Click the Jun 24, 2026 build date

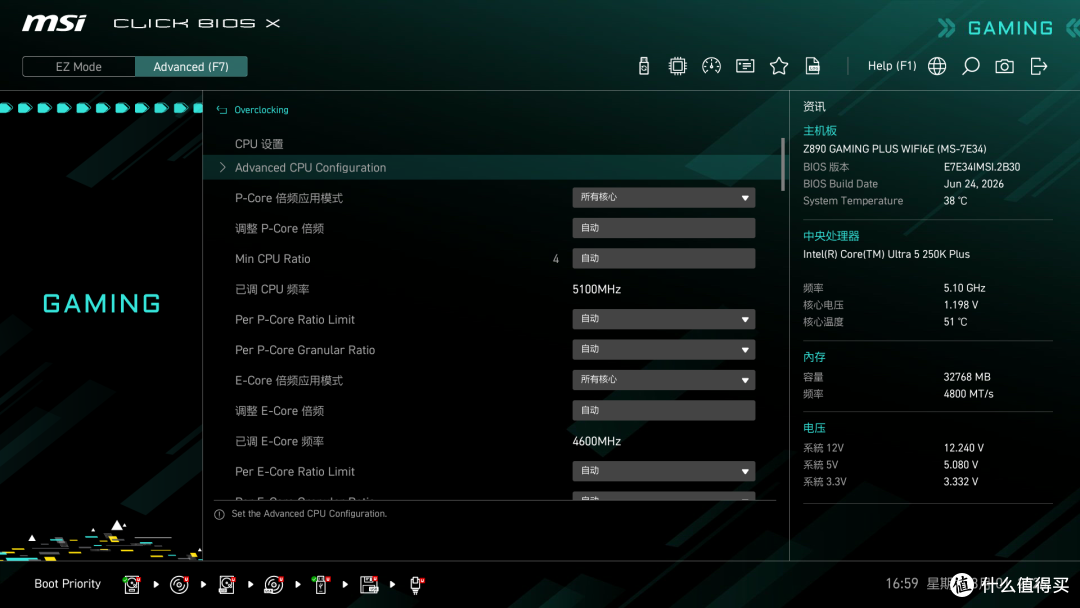(973, 184)
